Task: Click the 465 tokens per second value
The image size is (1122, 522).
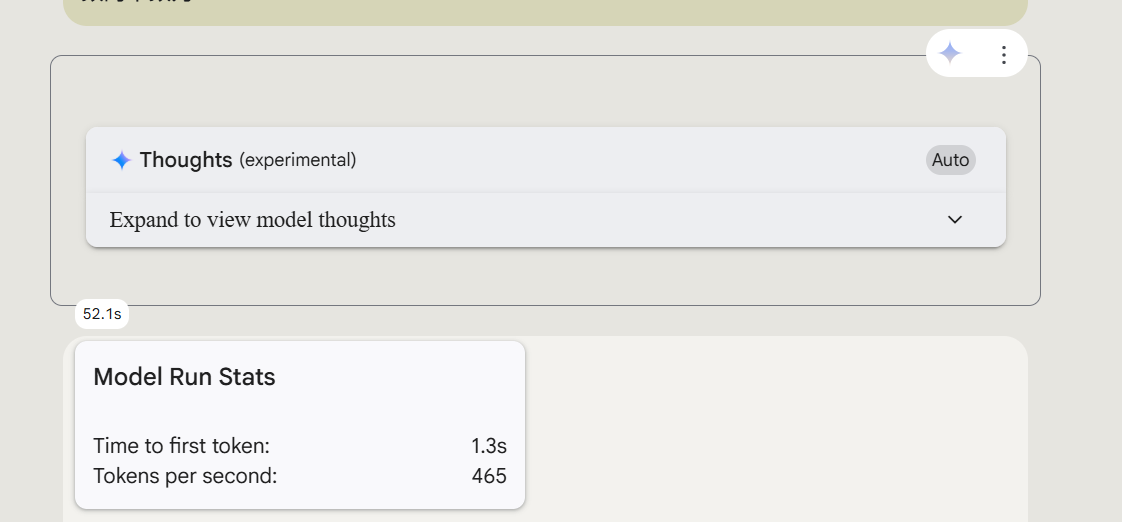Action: point(489,475)
